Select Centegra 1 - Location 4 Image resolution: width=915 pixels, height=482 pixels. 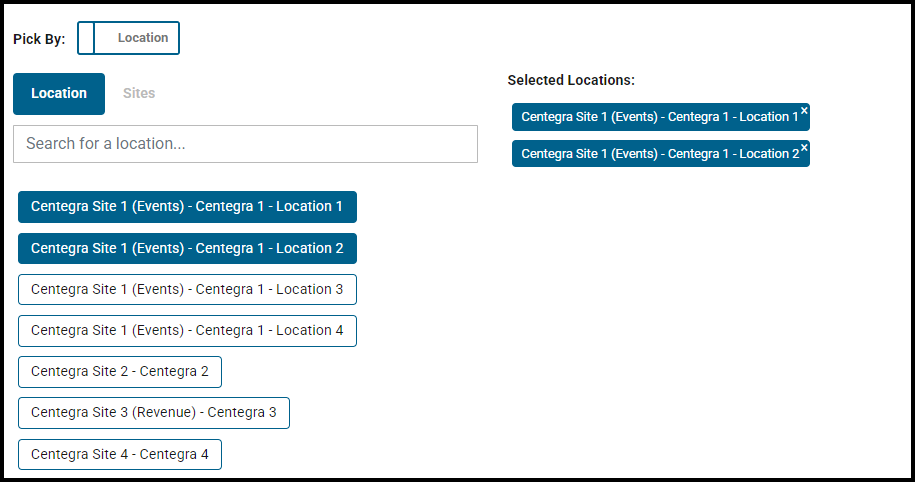[x=187, y=331]
